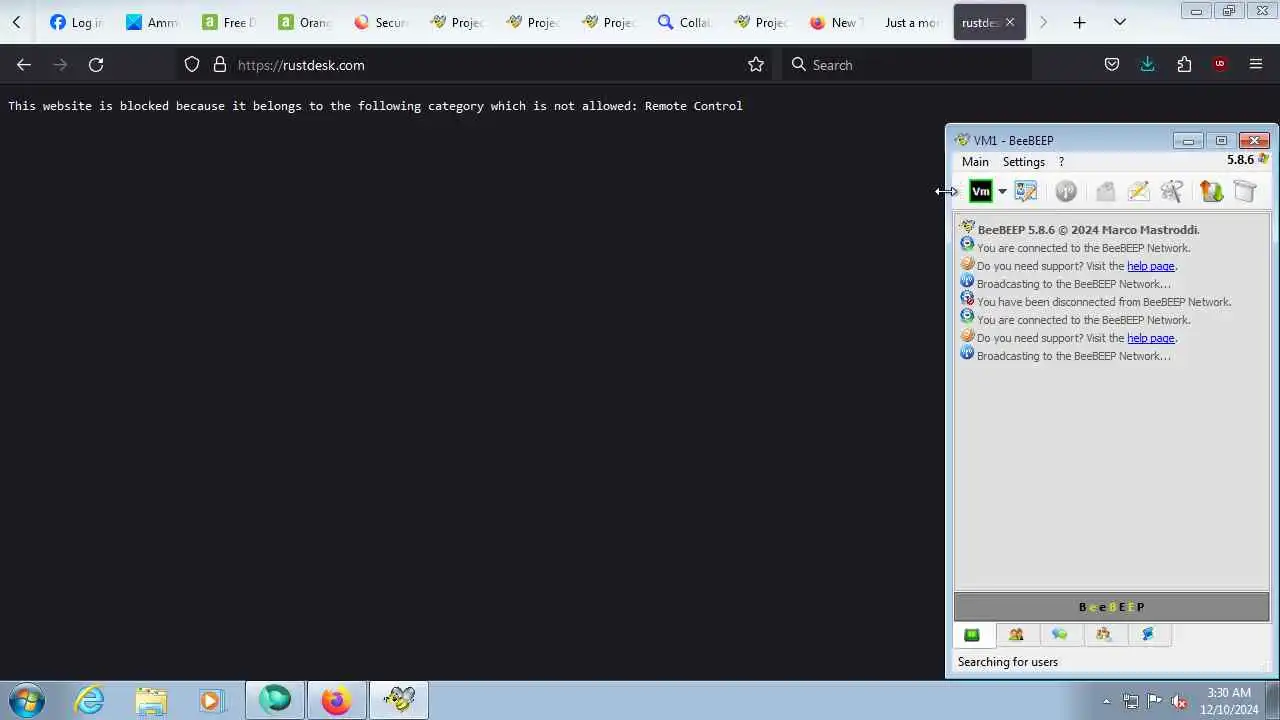This screenshot has width=1280, height=720.
Task: Go back with Firefox back arrow
Action: [x=24, y=65]
